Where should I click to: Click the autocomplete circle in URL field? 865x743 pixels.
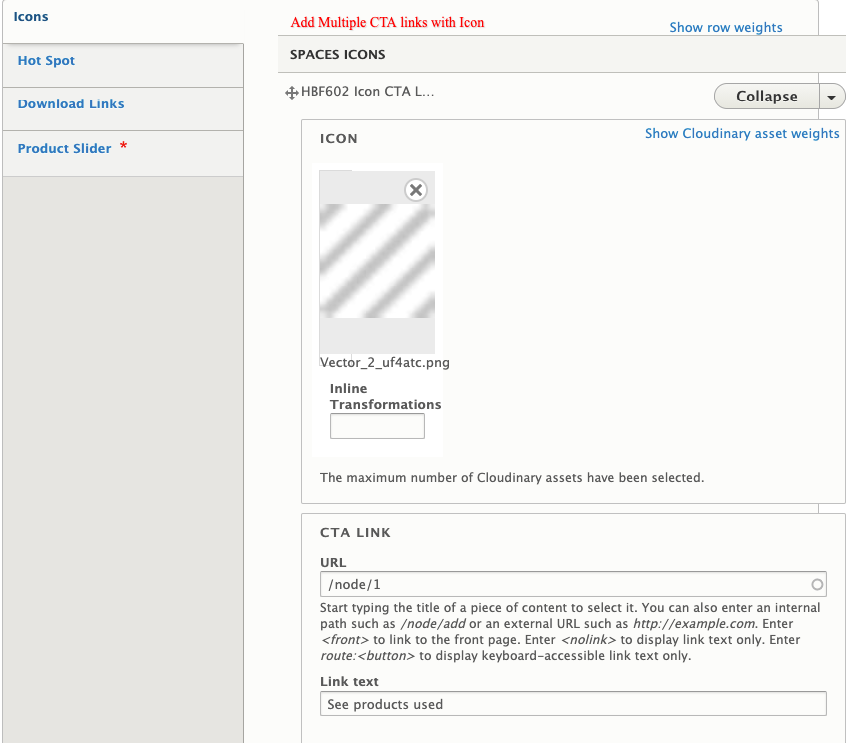(817, 585)
